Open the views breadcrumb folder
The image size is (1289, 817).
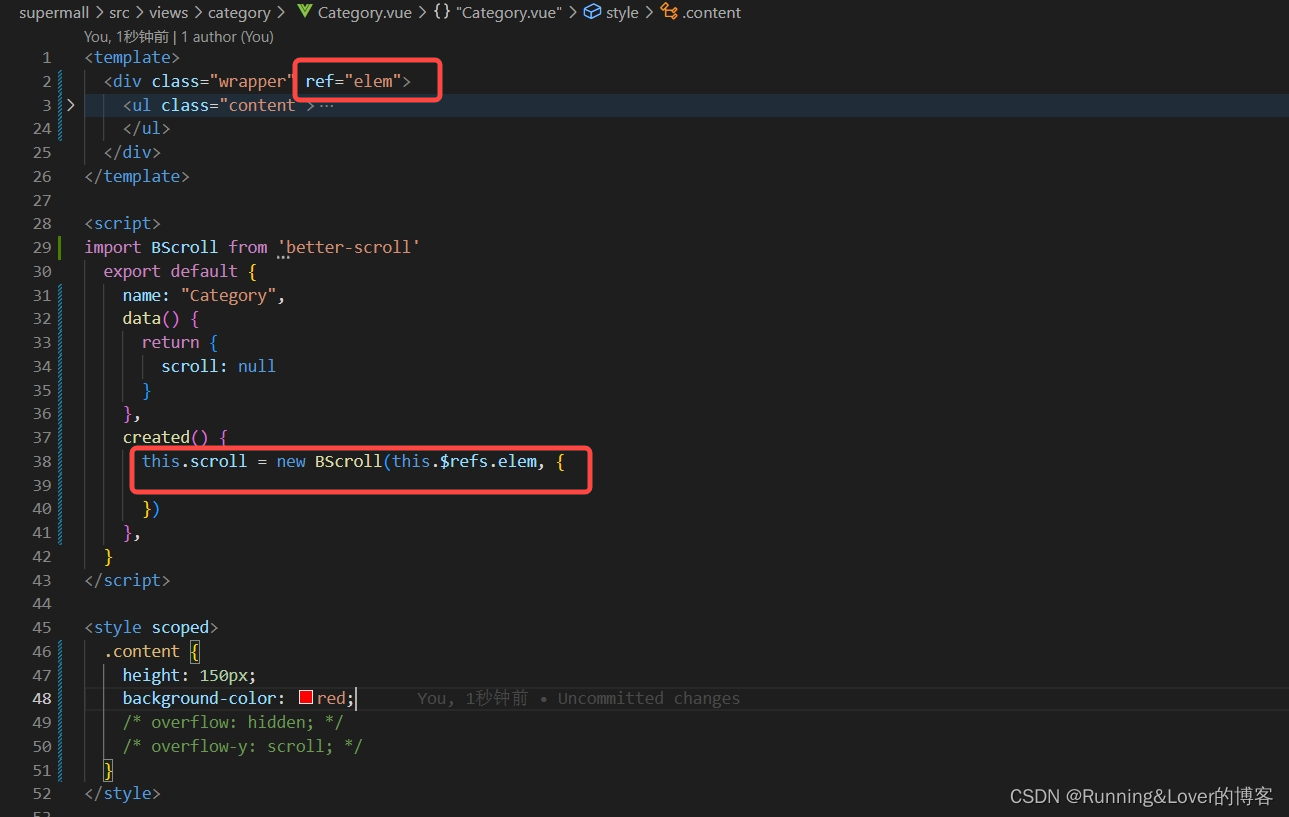pyautogui.click(x=168, y=13)
